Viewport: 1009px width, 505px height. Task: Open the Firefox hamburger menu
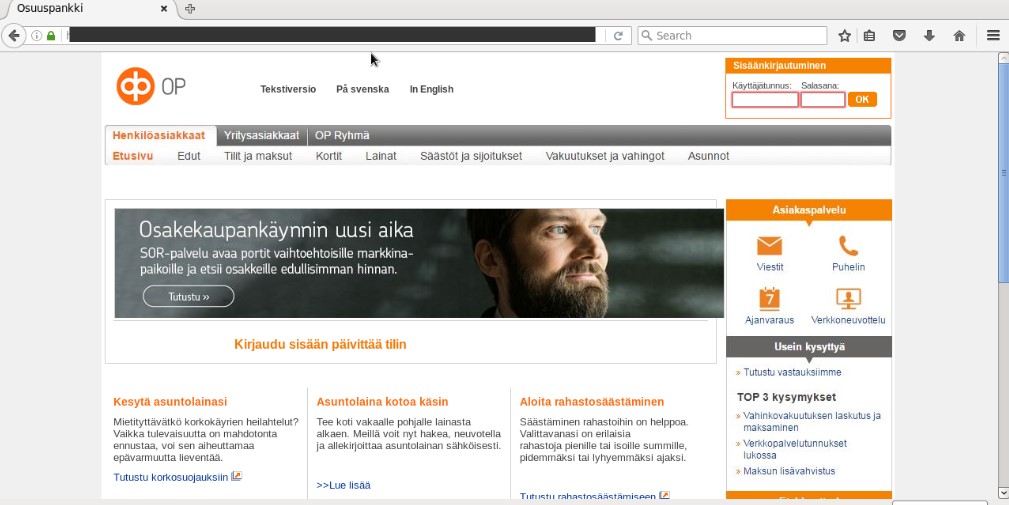point(993,36)
